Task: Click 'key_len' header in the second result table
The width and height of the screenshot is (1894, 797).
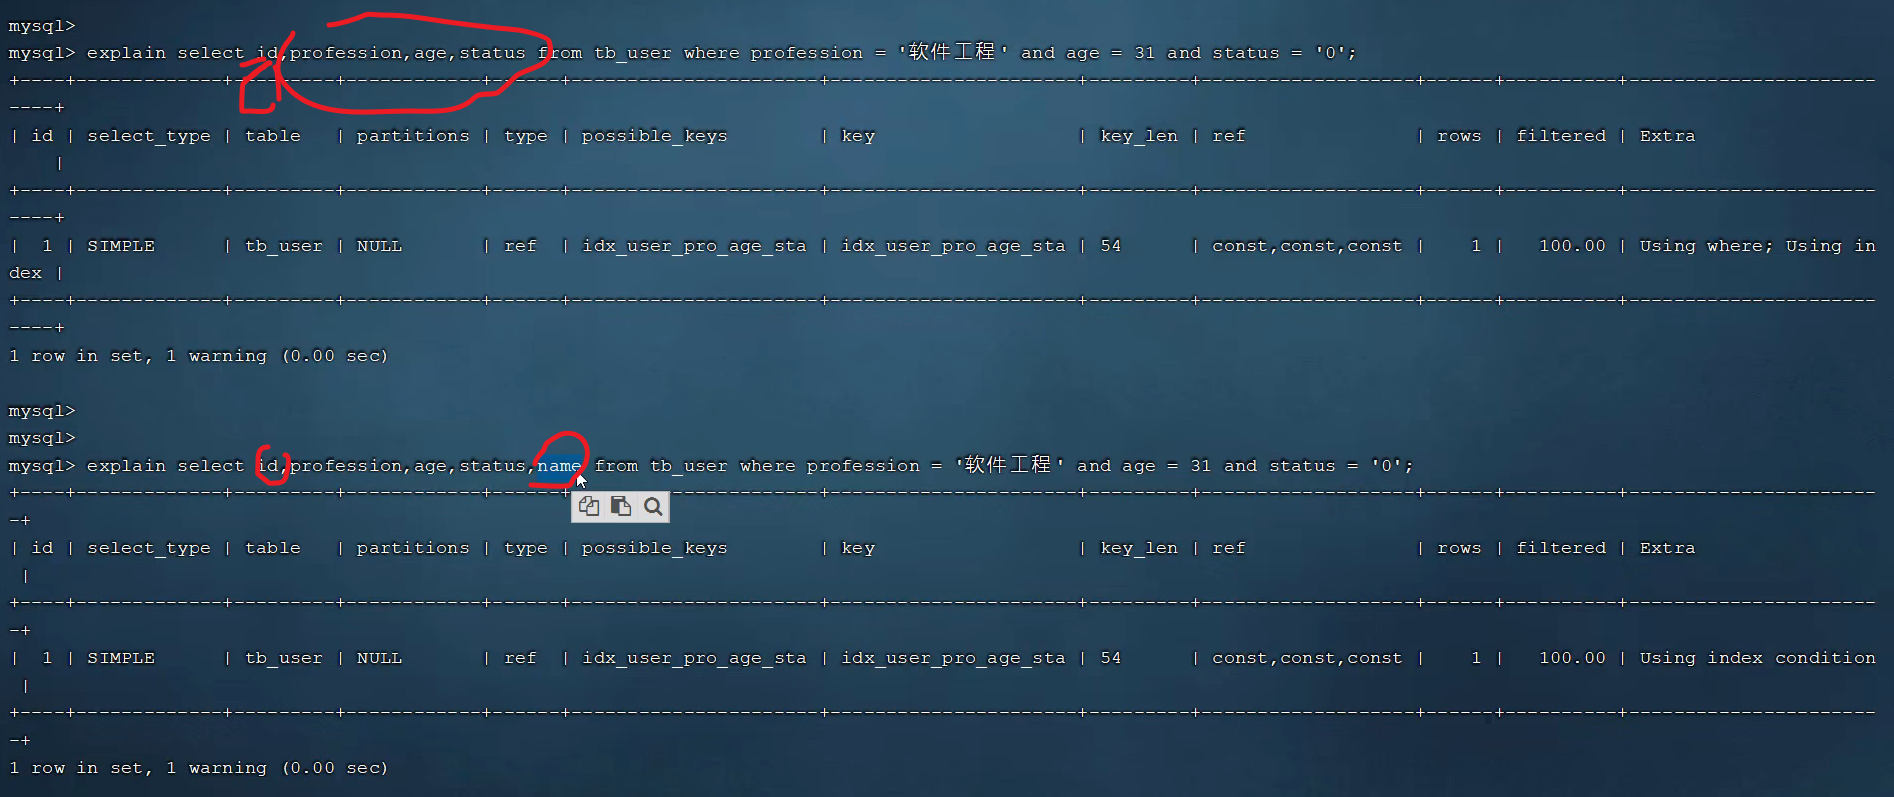Action: [1139, 548]
